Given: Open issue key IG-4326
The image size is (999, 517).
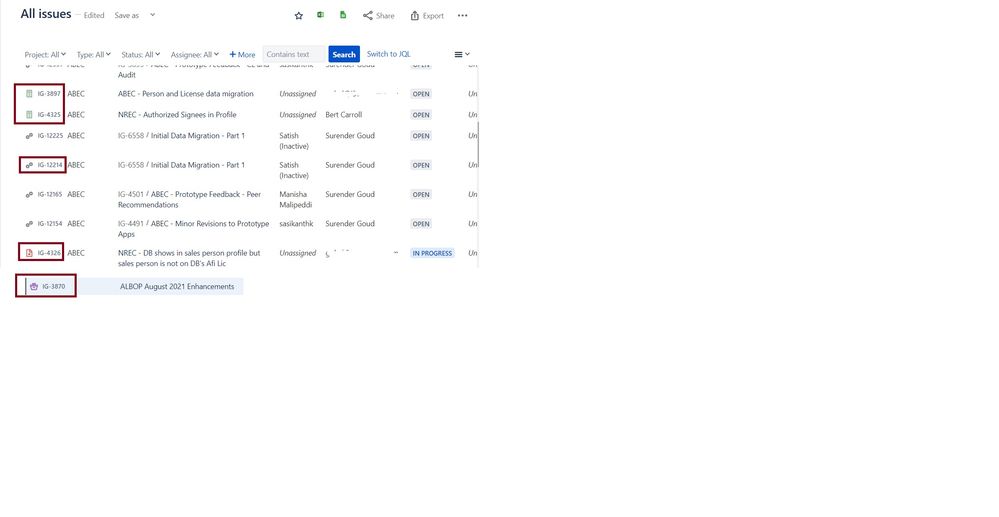Looking at the screenshot, I should point(49,253).
